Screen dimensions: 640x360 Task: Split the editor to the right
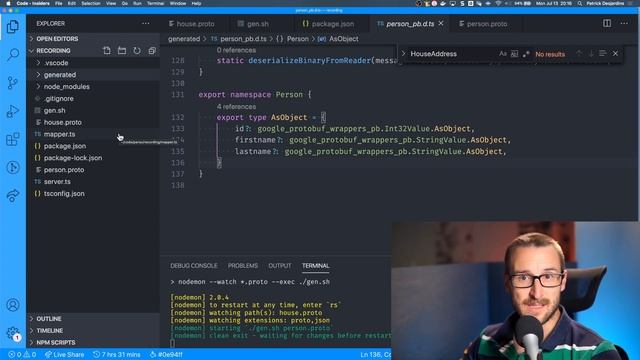click(x=607, y=23)
